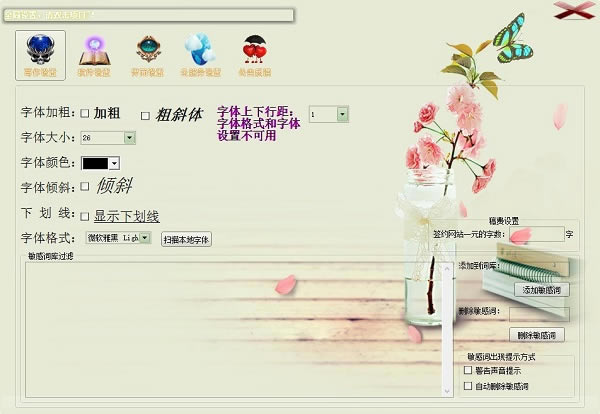Select the blue cloud settings icon
The image size is (600, 414).
point(199,54)
